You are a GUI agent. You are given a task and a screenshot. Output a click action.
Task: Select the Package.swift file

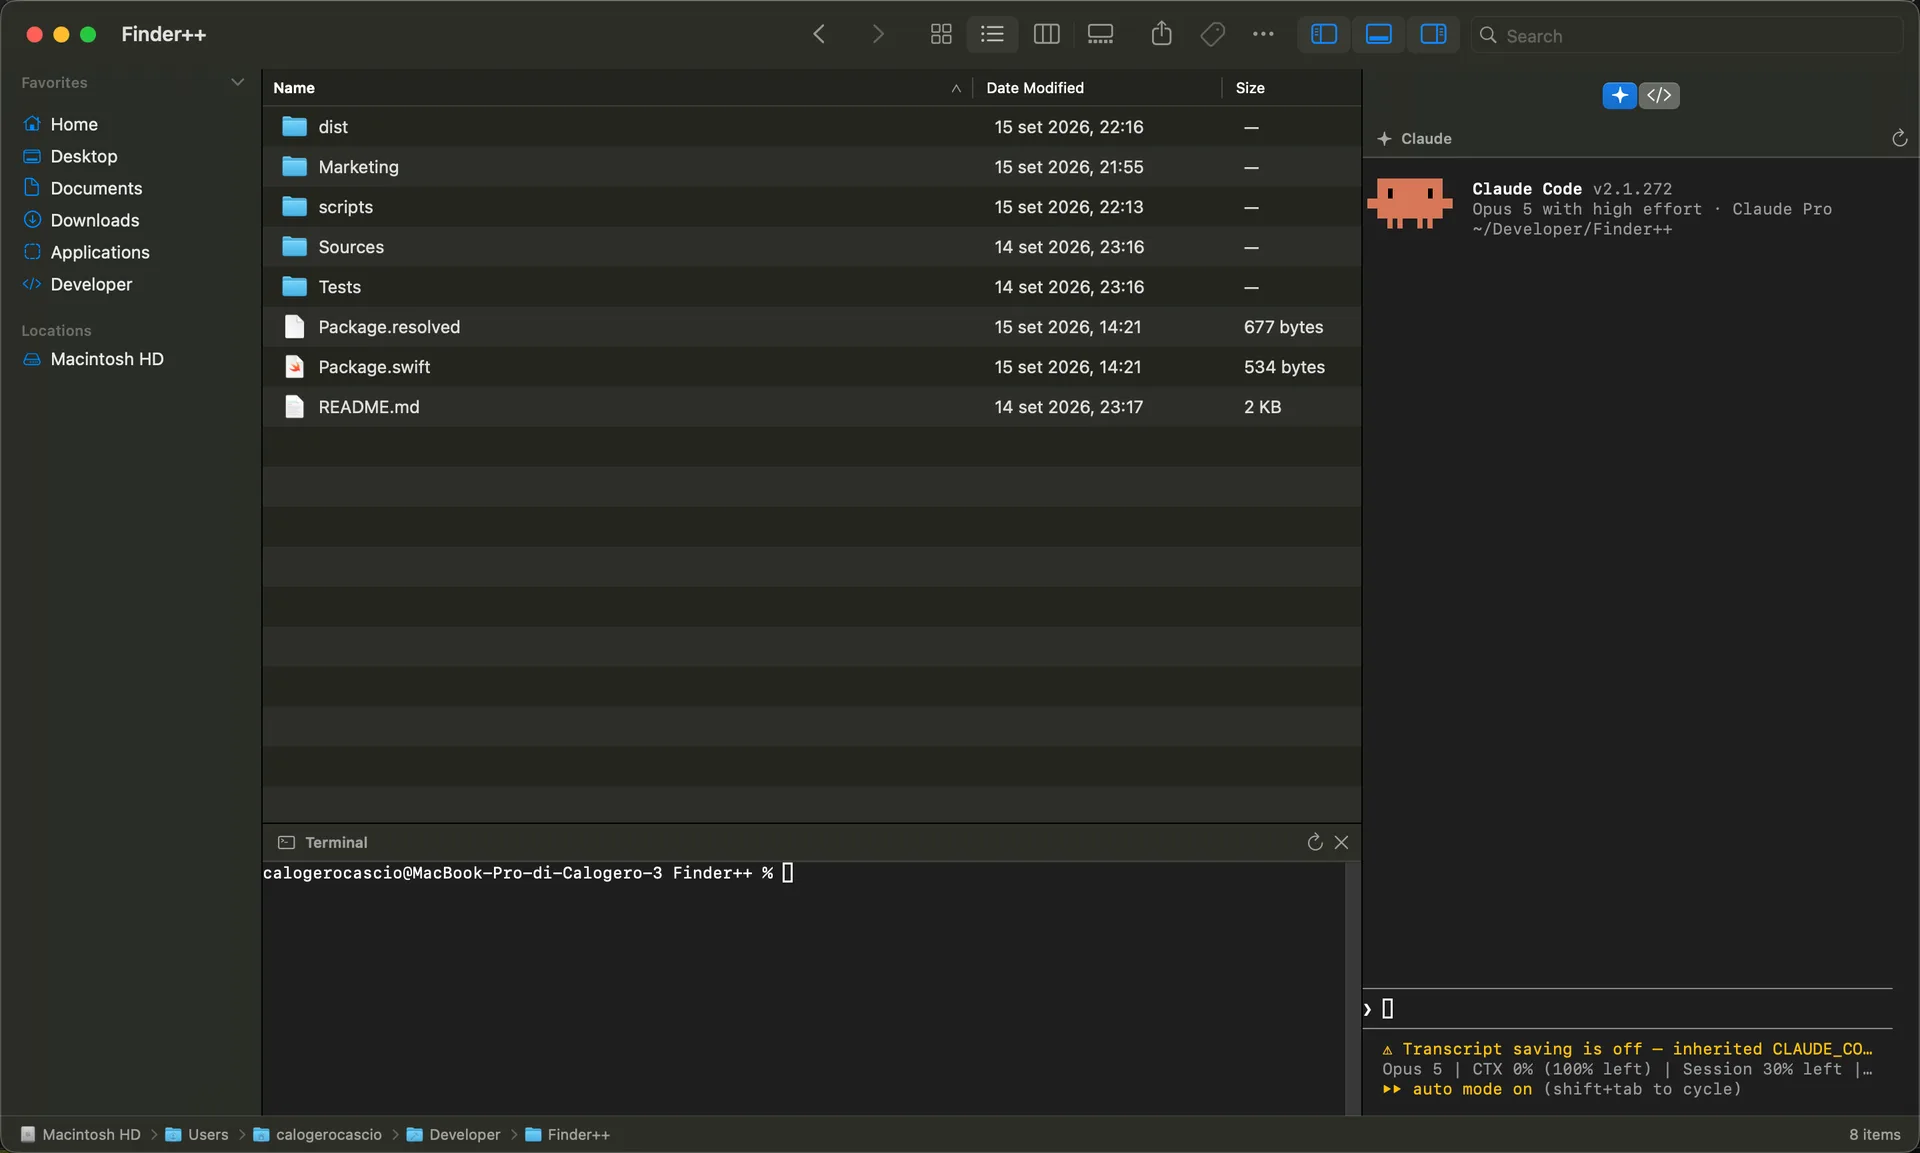811,367
